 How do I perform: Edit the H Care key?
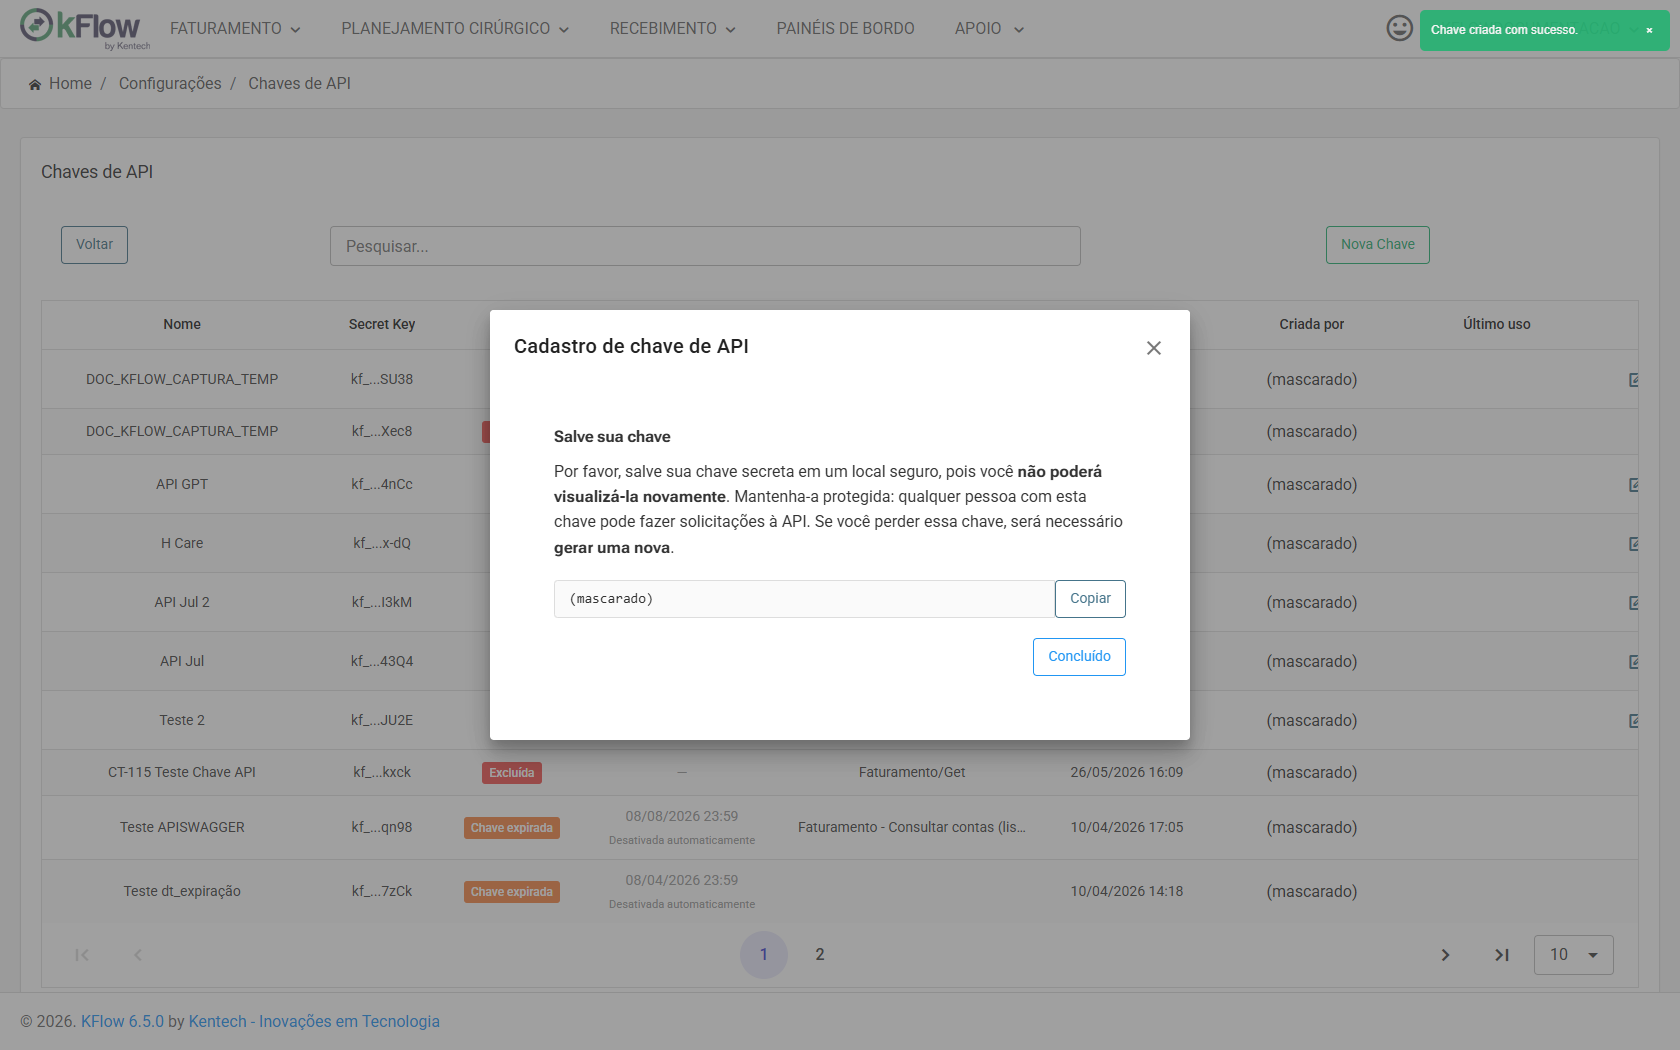coord(1633,544)
